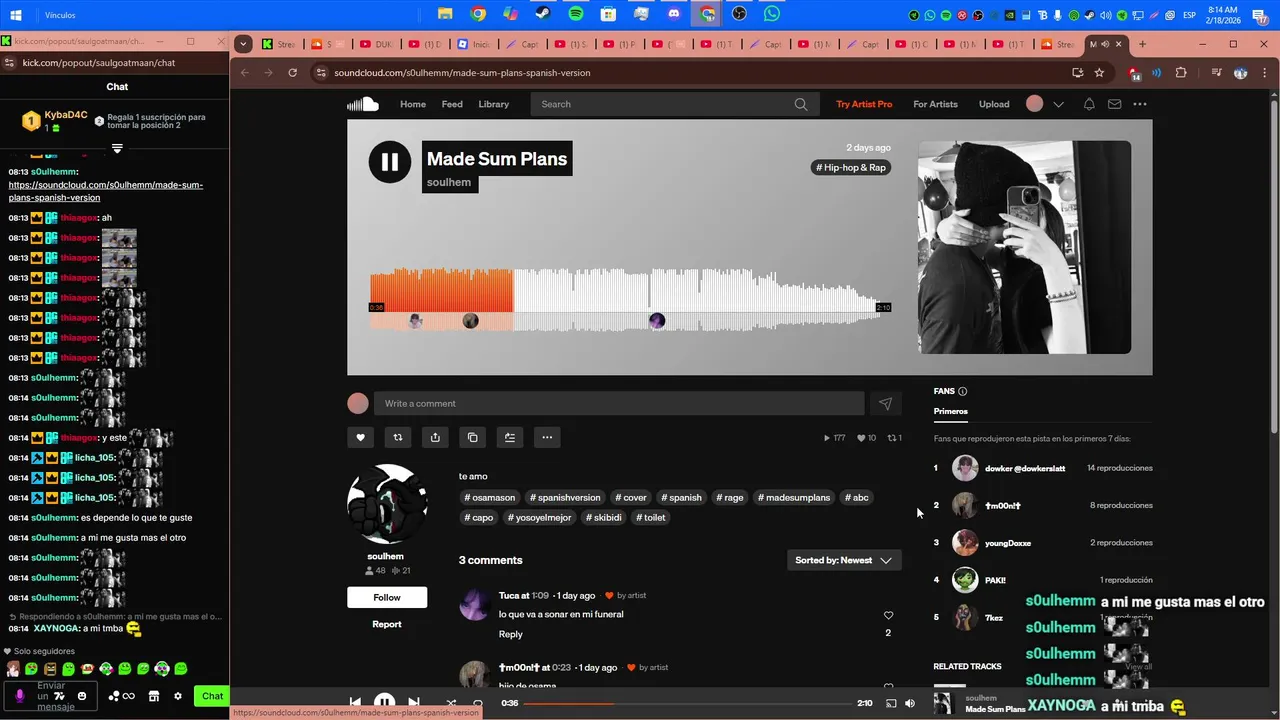Open emoji picker in Kick chat

(82, 696)
